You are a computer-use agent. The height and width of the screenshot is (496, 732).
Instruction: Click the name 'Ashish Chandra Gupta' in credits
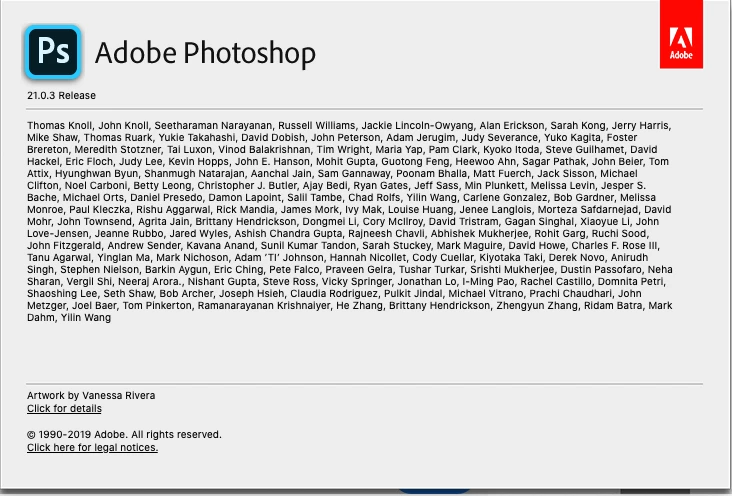pyautogui.click(x=288, y=234)
